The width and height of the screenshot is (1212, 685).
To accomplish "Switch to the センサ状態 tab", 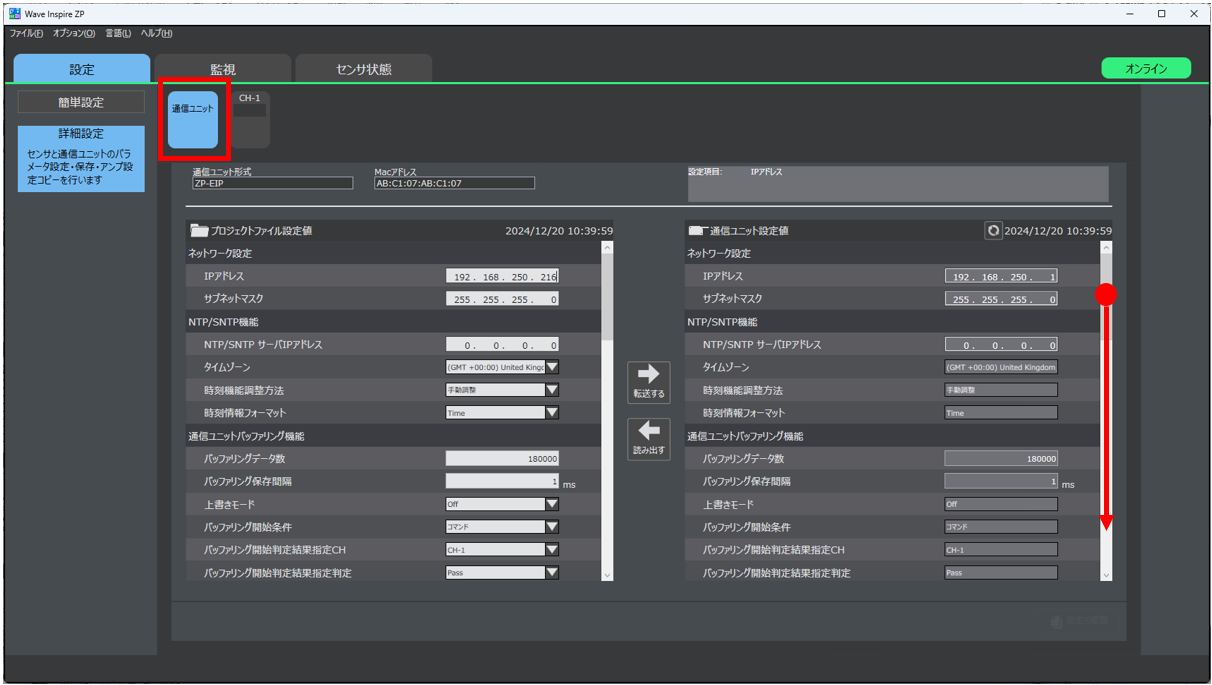I will (364, 68).
